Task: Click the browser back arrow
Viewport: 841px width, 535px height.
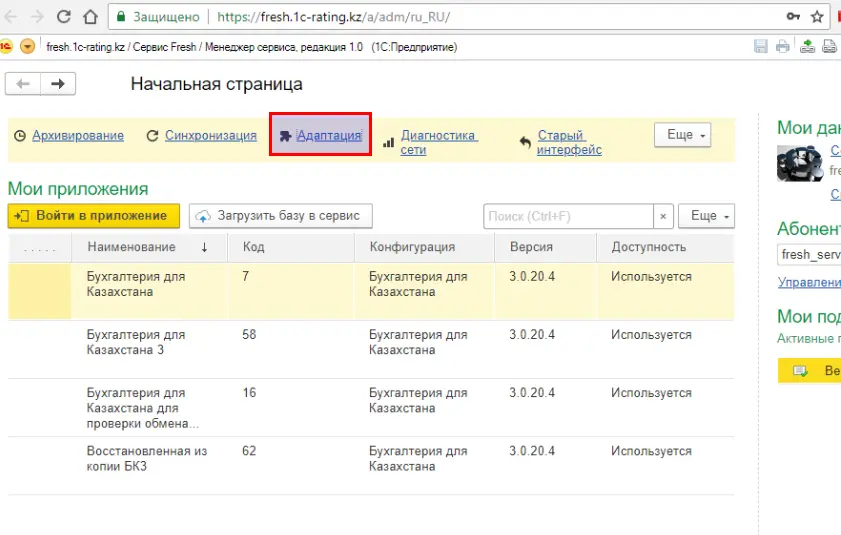Action: [x=11, y=17]
